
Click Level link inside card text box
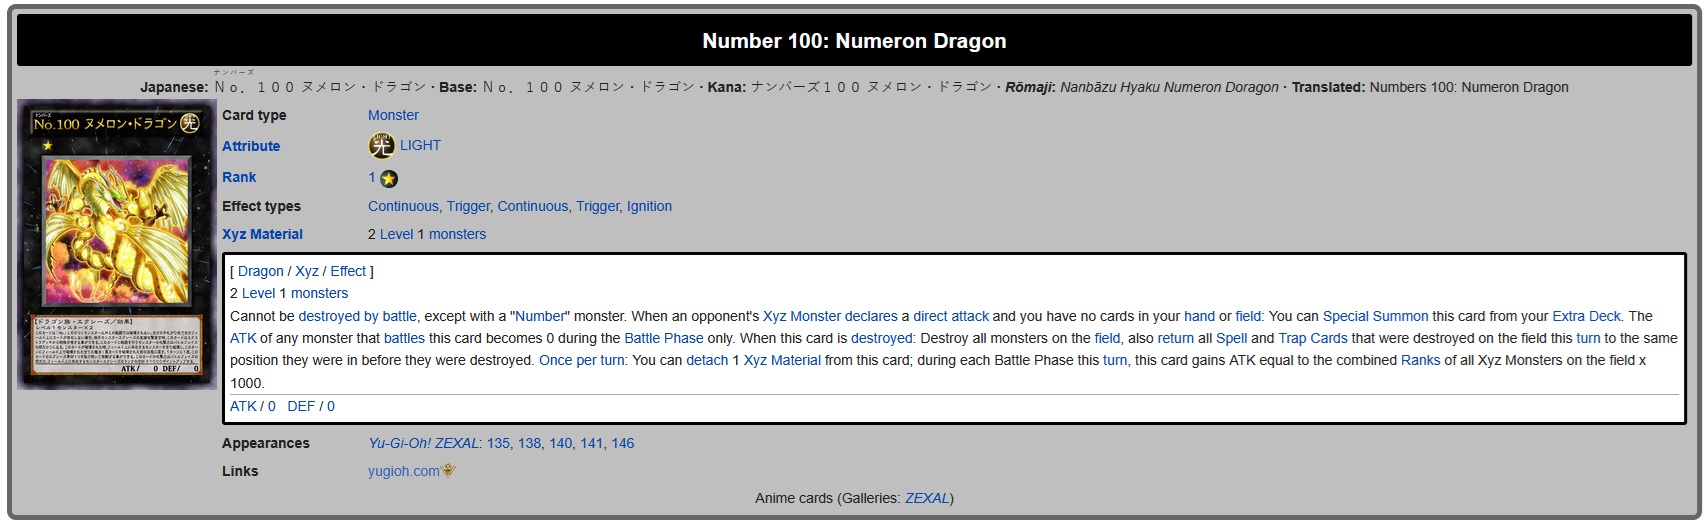(x=258, y=293)
